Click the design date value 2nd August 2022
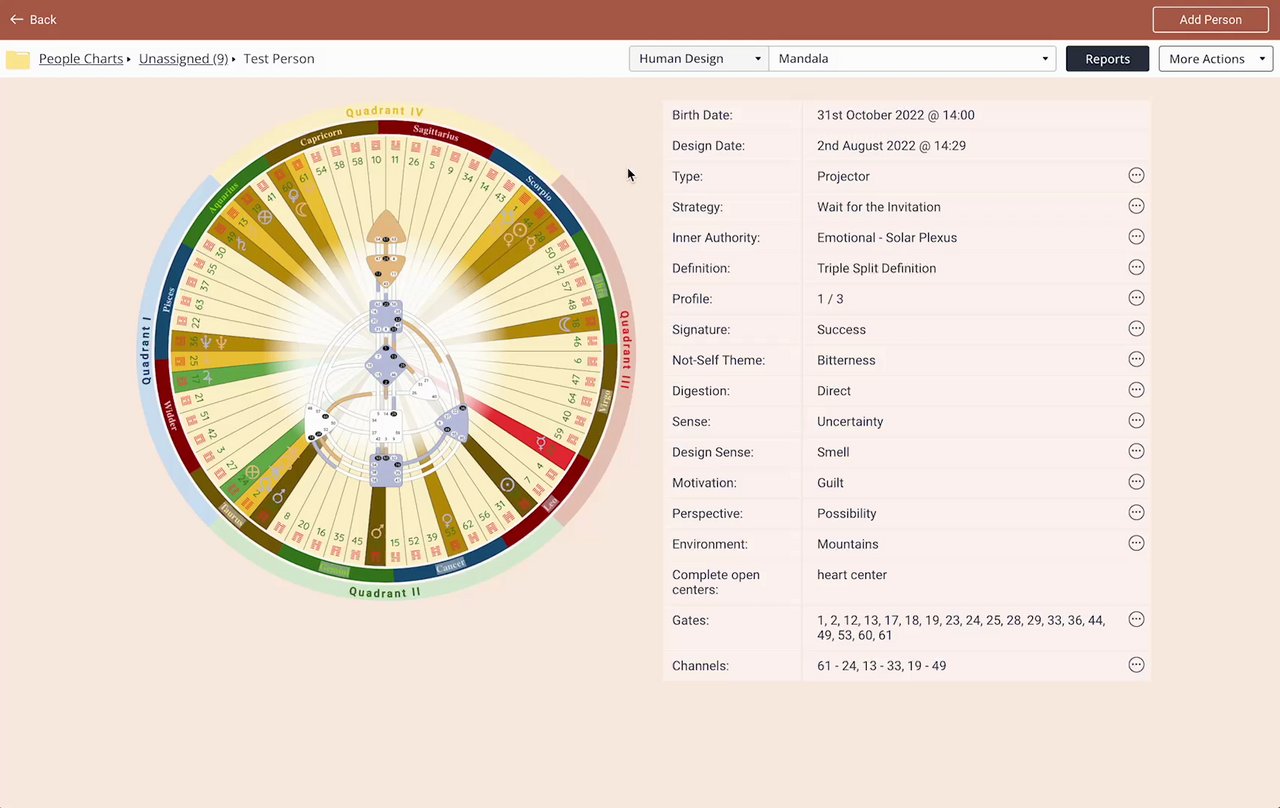Image resolution: width=1280 pixels, height=808 pixels. click(x=891, y=146)
